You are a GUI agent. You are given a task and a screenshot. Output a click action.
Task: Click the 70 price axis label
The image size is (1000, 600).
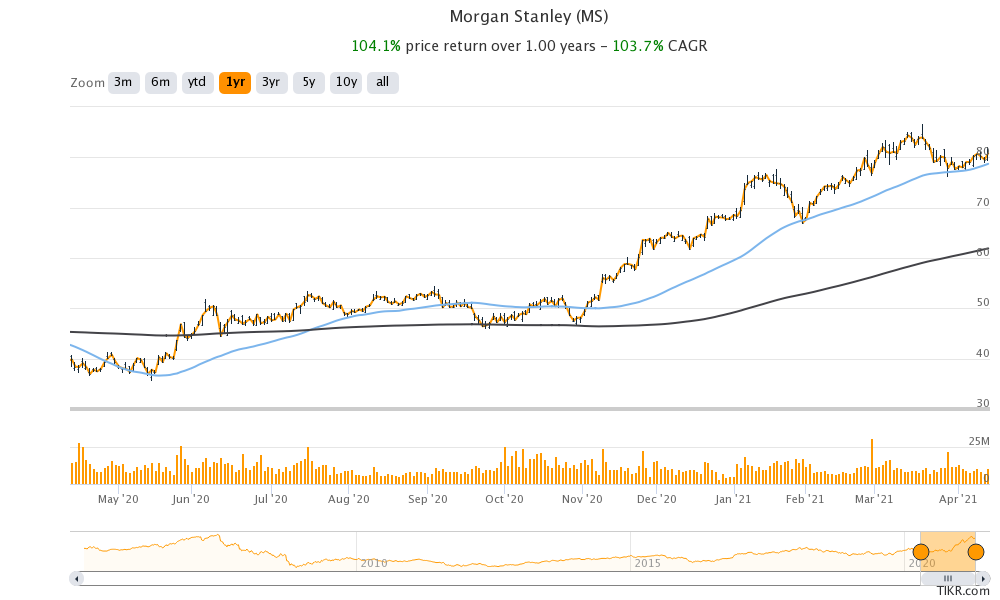pyautogui.click(x=983, y=203)
